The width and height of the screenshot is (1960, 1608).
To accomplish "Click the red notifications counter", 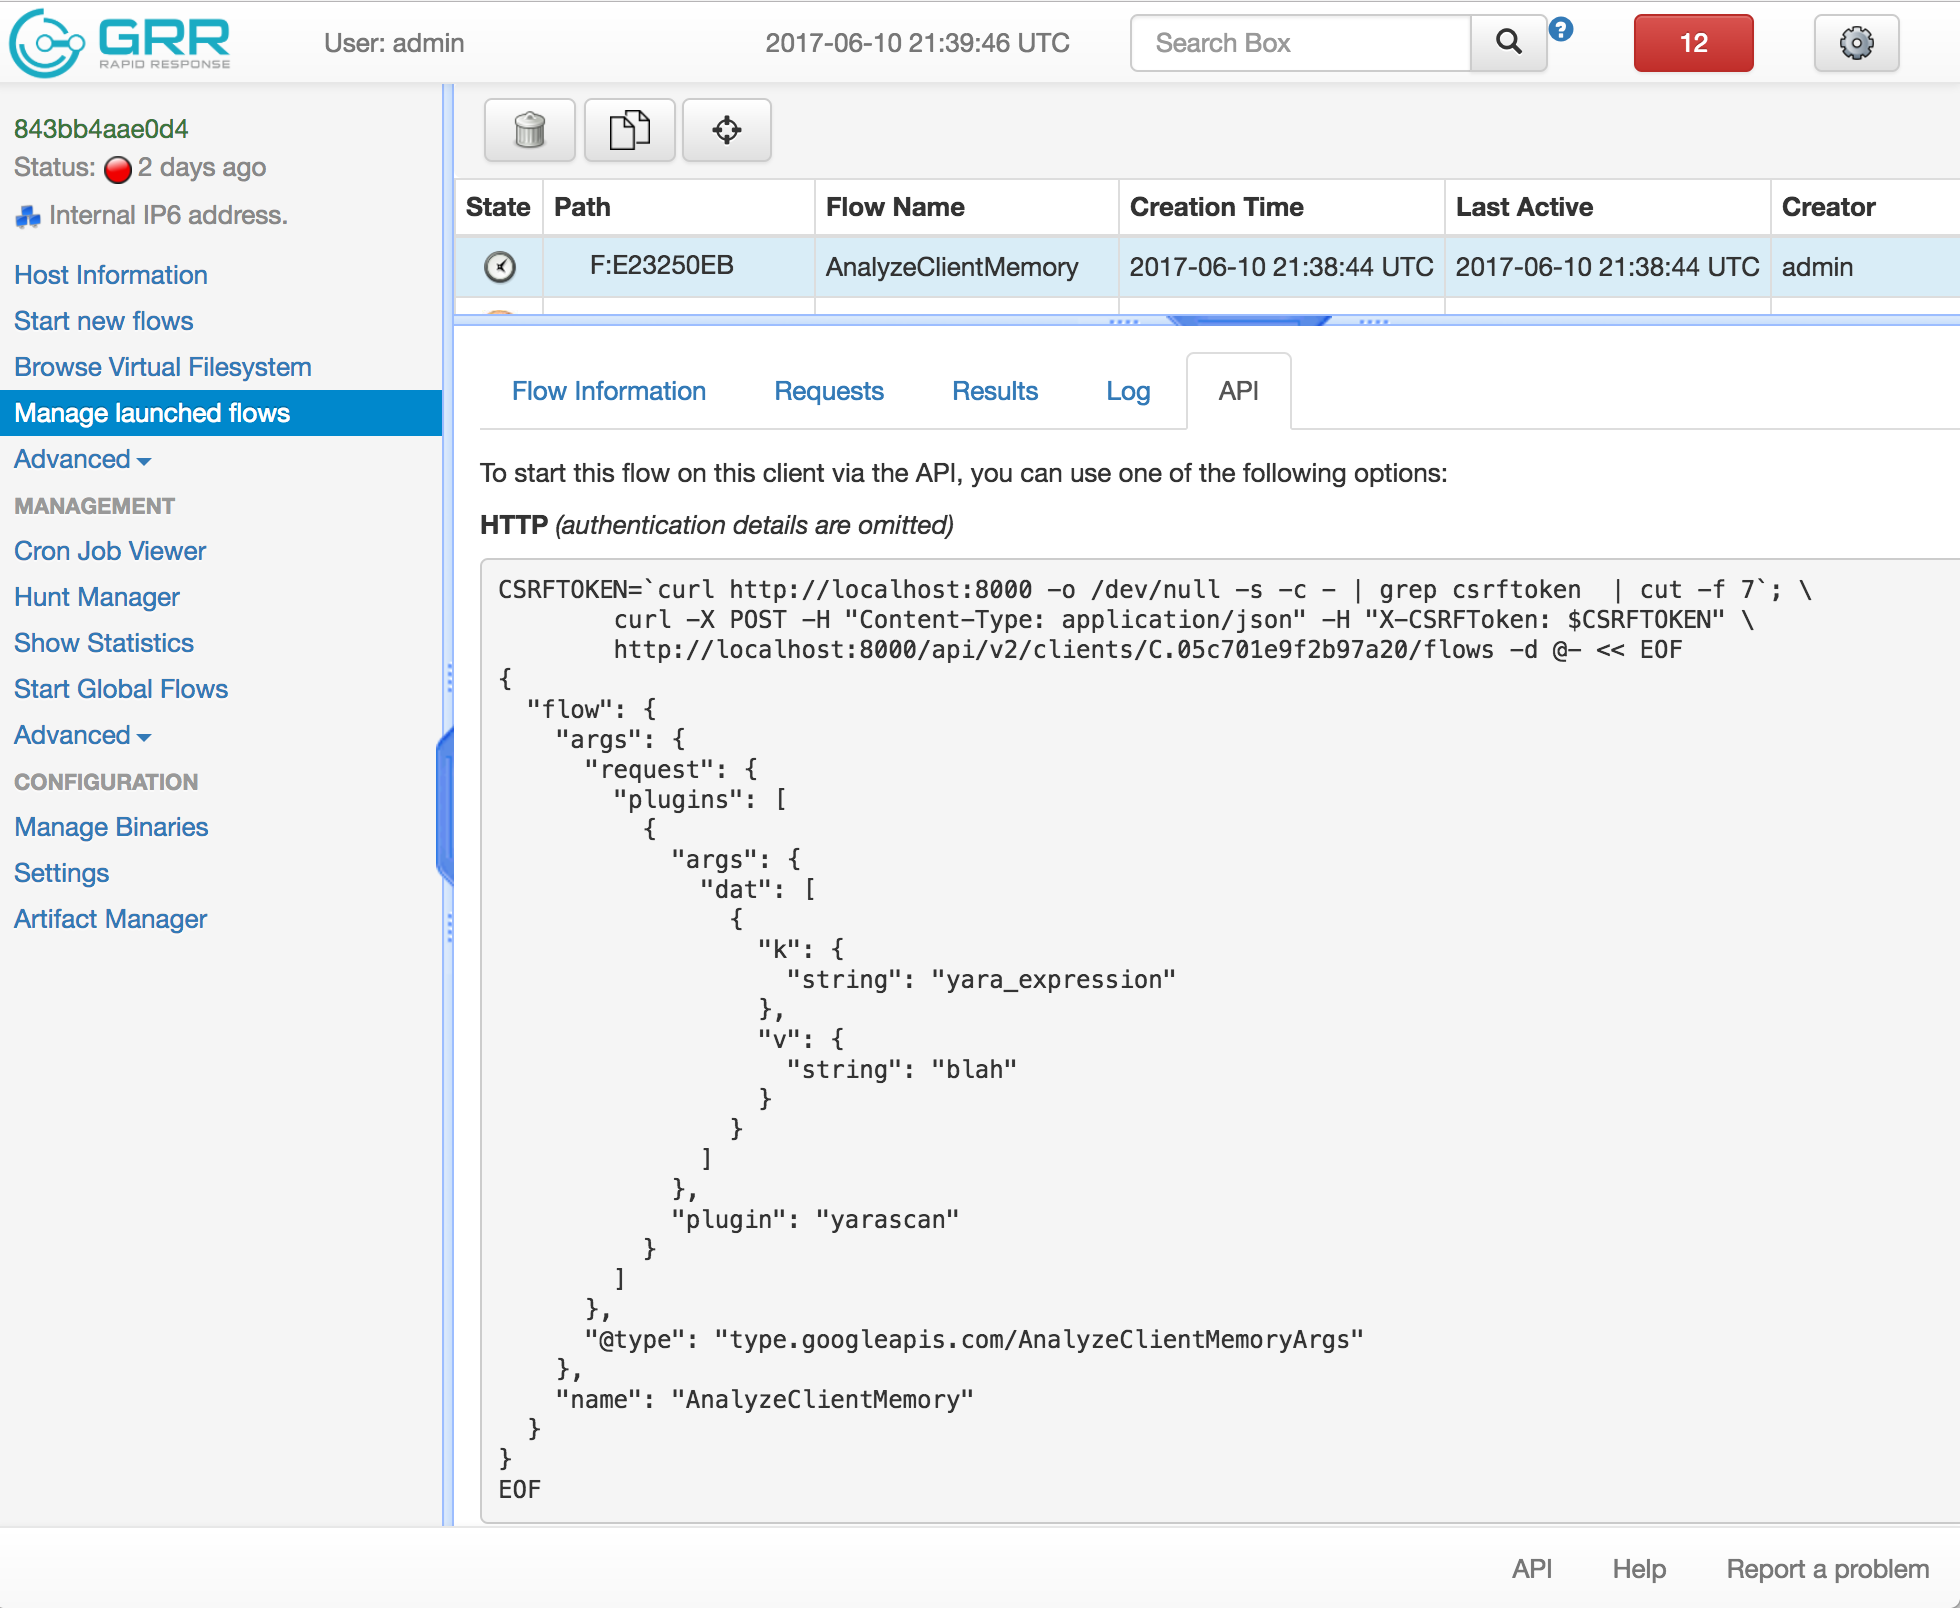I will (x=1693, y=43).
